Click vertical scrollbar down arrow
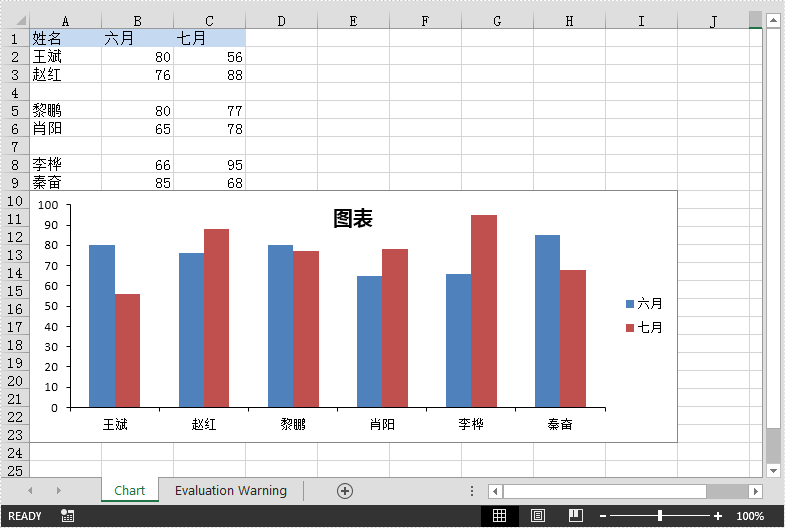Image resolution: width=785 pixels, height=528 pixels. [773, 470]
